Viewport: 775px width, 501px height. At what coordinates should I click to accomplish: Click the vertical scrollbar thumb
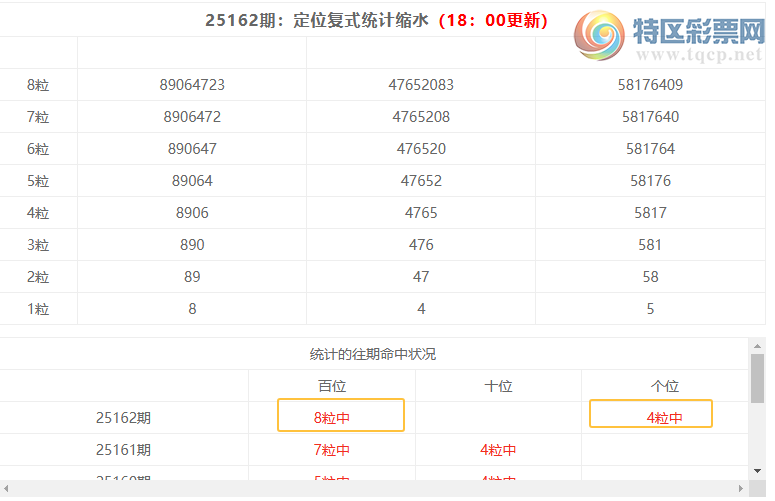click(x=757, y=378)
